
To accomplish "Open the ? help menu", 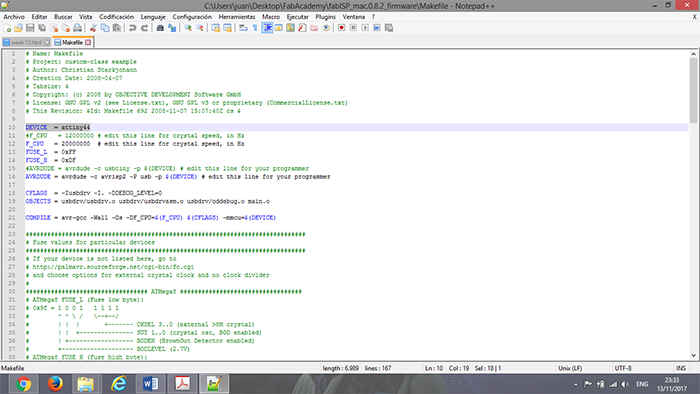I will coord(373,17).
